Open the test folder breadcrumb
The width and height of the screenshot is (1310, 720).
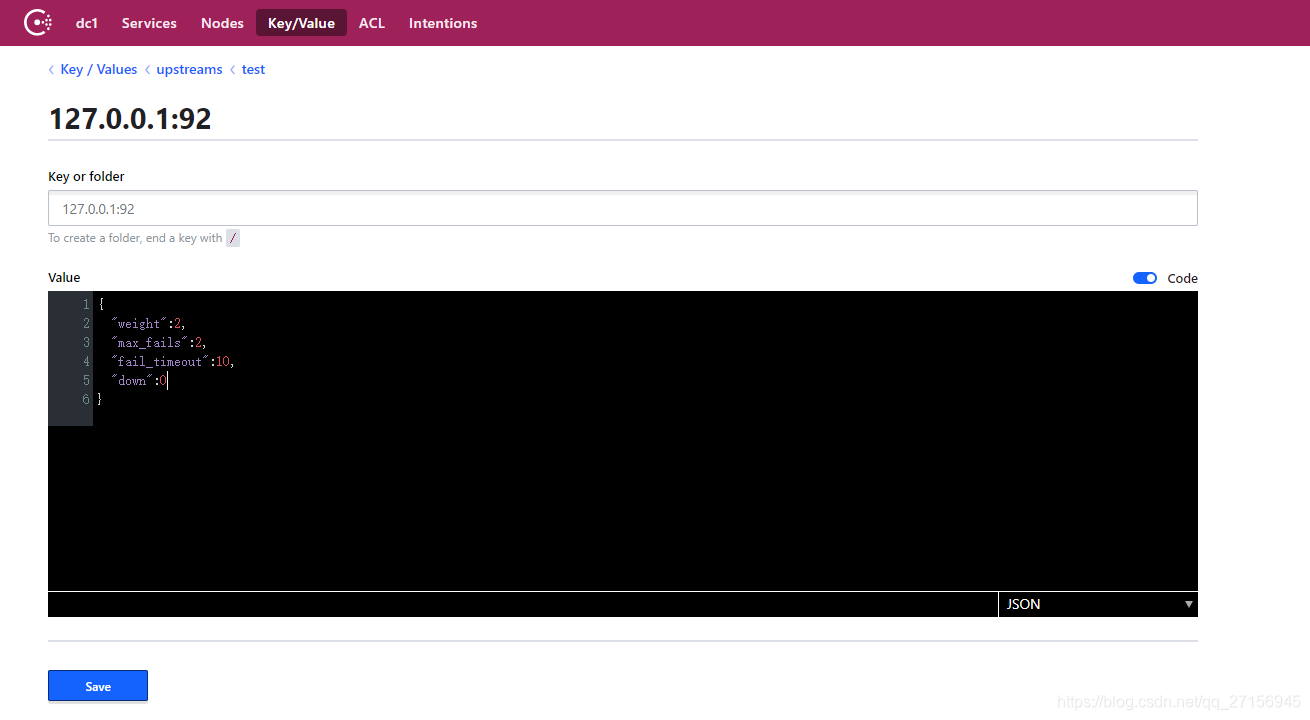[253, 69]
